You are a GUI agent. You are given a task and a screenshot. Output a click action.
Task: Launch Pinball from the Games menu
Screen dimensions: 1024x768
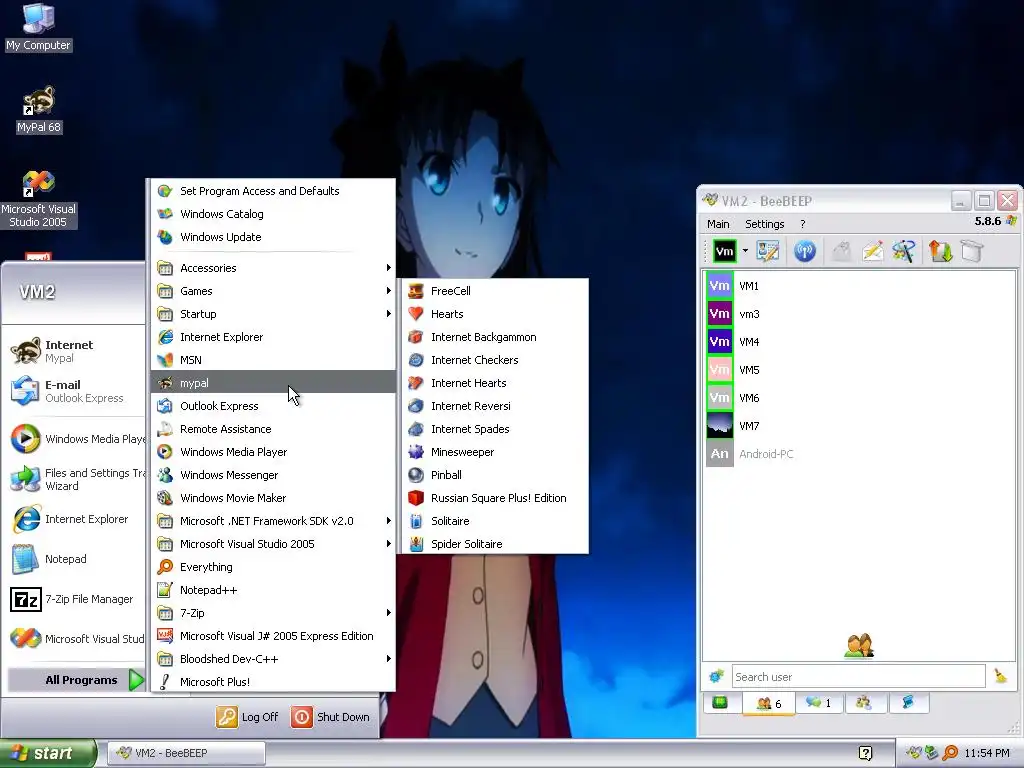(495, 475)
